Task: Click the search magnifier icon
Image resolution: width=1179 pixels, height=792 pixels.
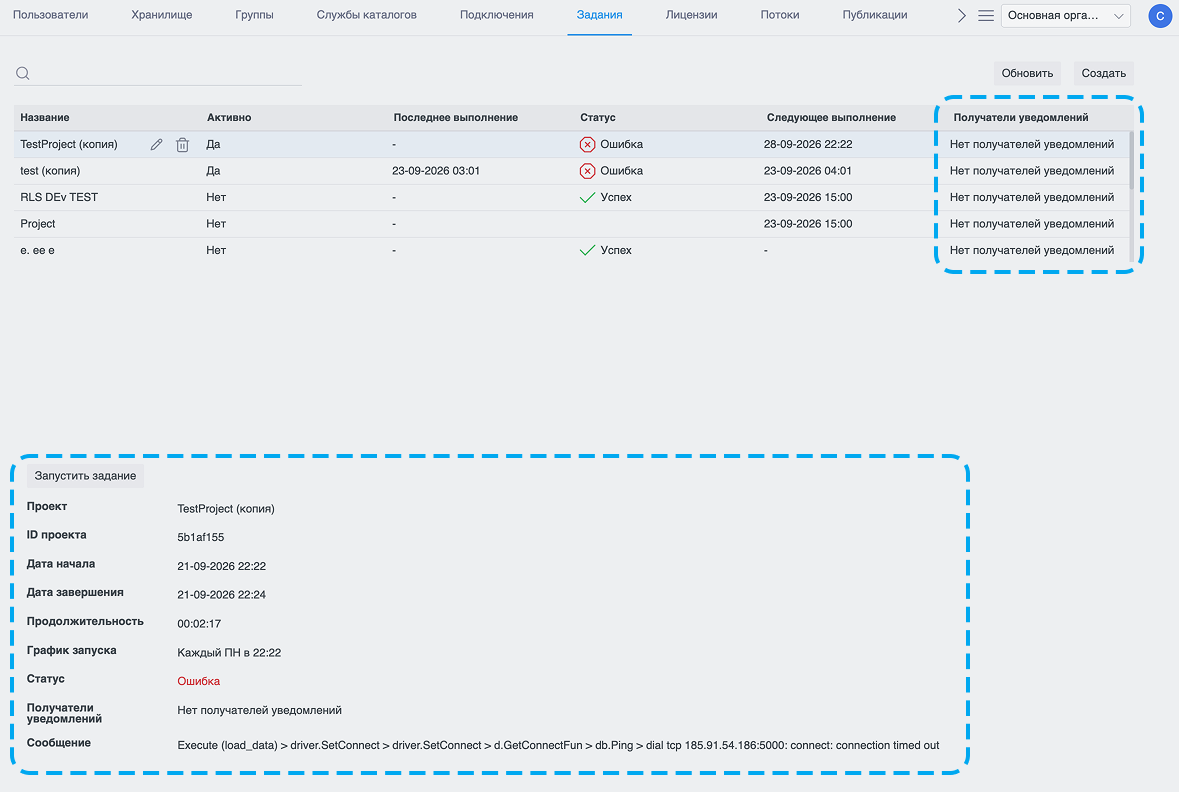Action: tap(23, 73)
